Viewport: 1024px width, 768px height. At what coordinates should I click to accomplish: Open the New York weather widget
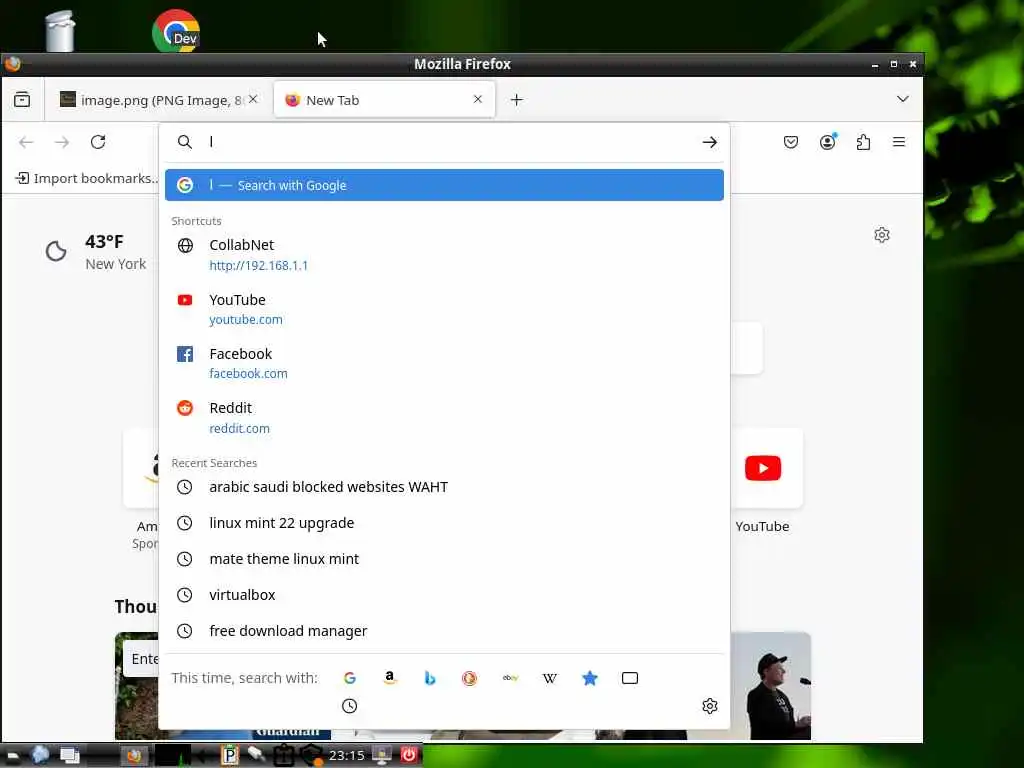96,252
